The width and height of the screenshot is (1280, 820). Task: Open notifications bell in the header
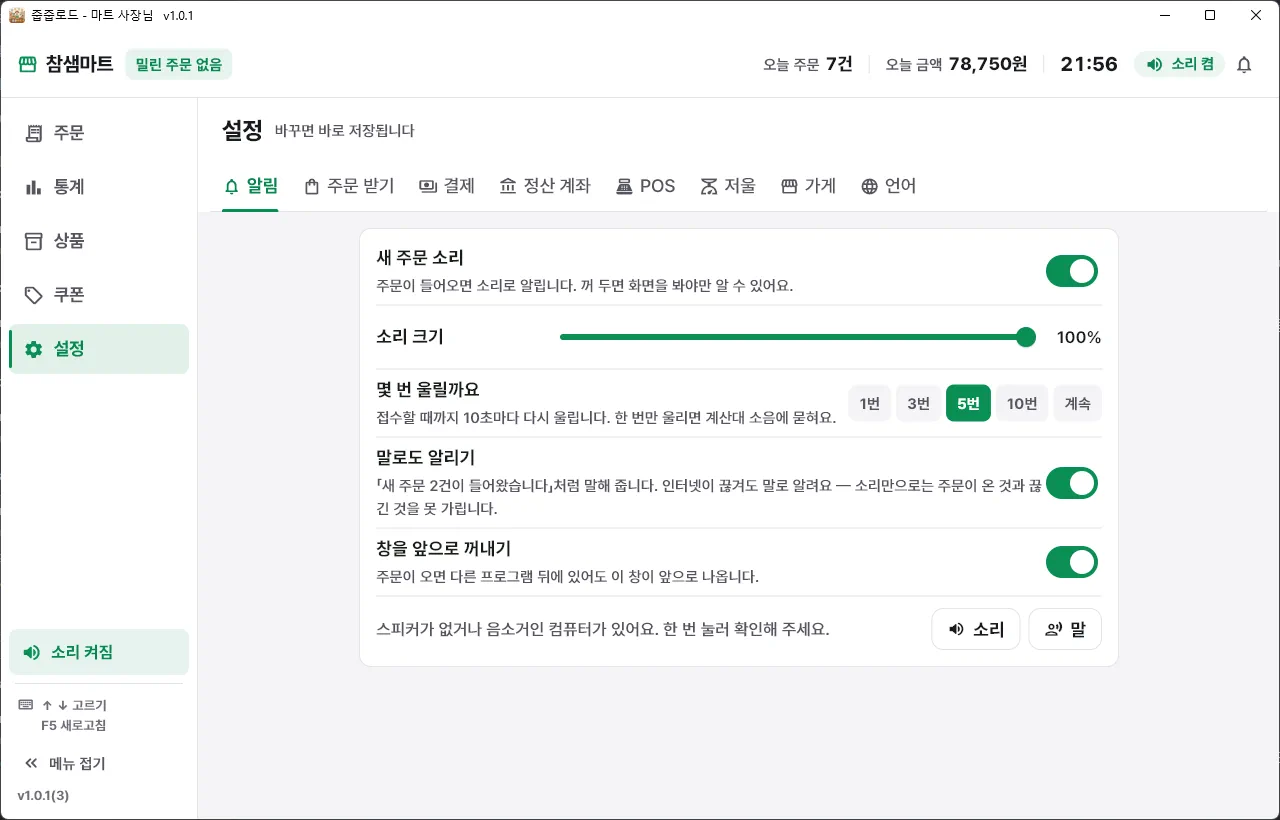[x=1244, y=64]
